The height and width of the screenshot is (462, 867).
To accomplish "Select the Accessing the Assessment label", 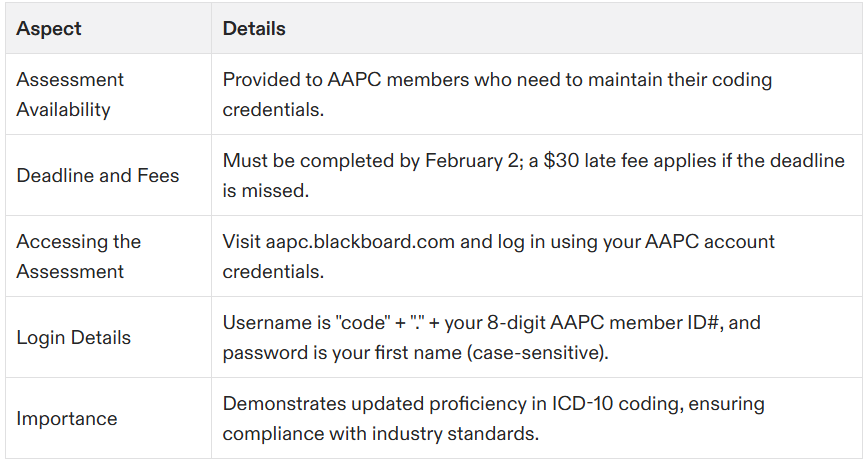I will [x=79, y=256].
